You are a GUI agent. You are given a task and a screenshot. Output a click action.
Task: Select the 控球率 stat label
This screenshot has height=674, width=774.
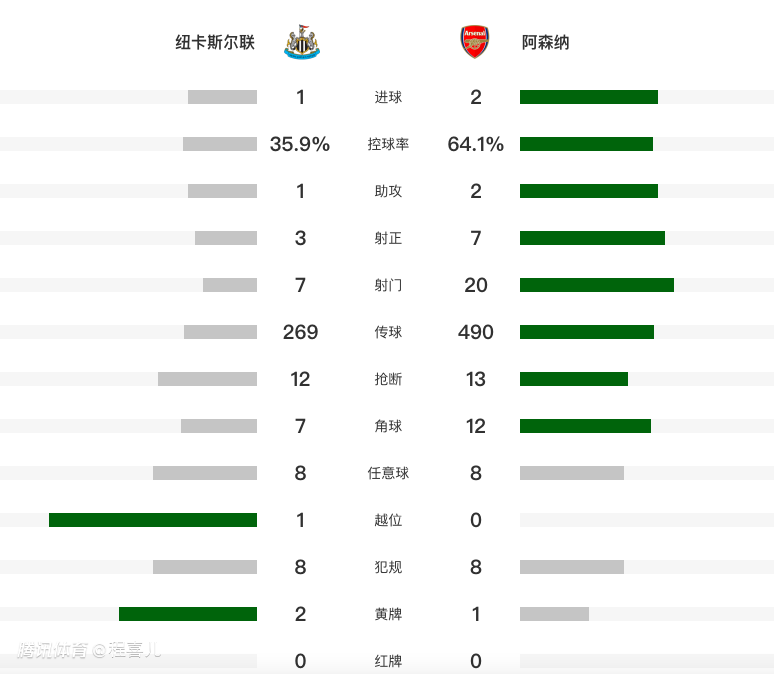(388, 144)
